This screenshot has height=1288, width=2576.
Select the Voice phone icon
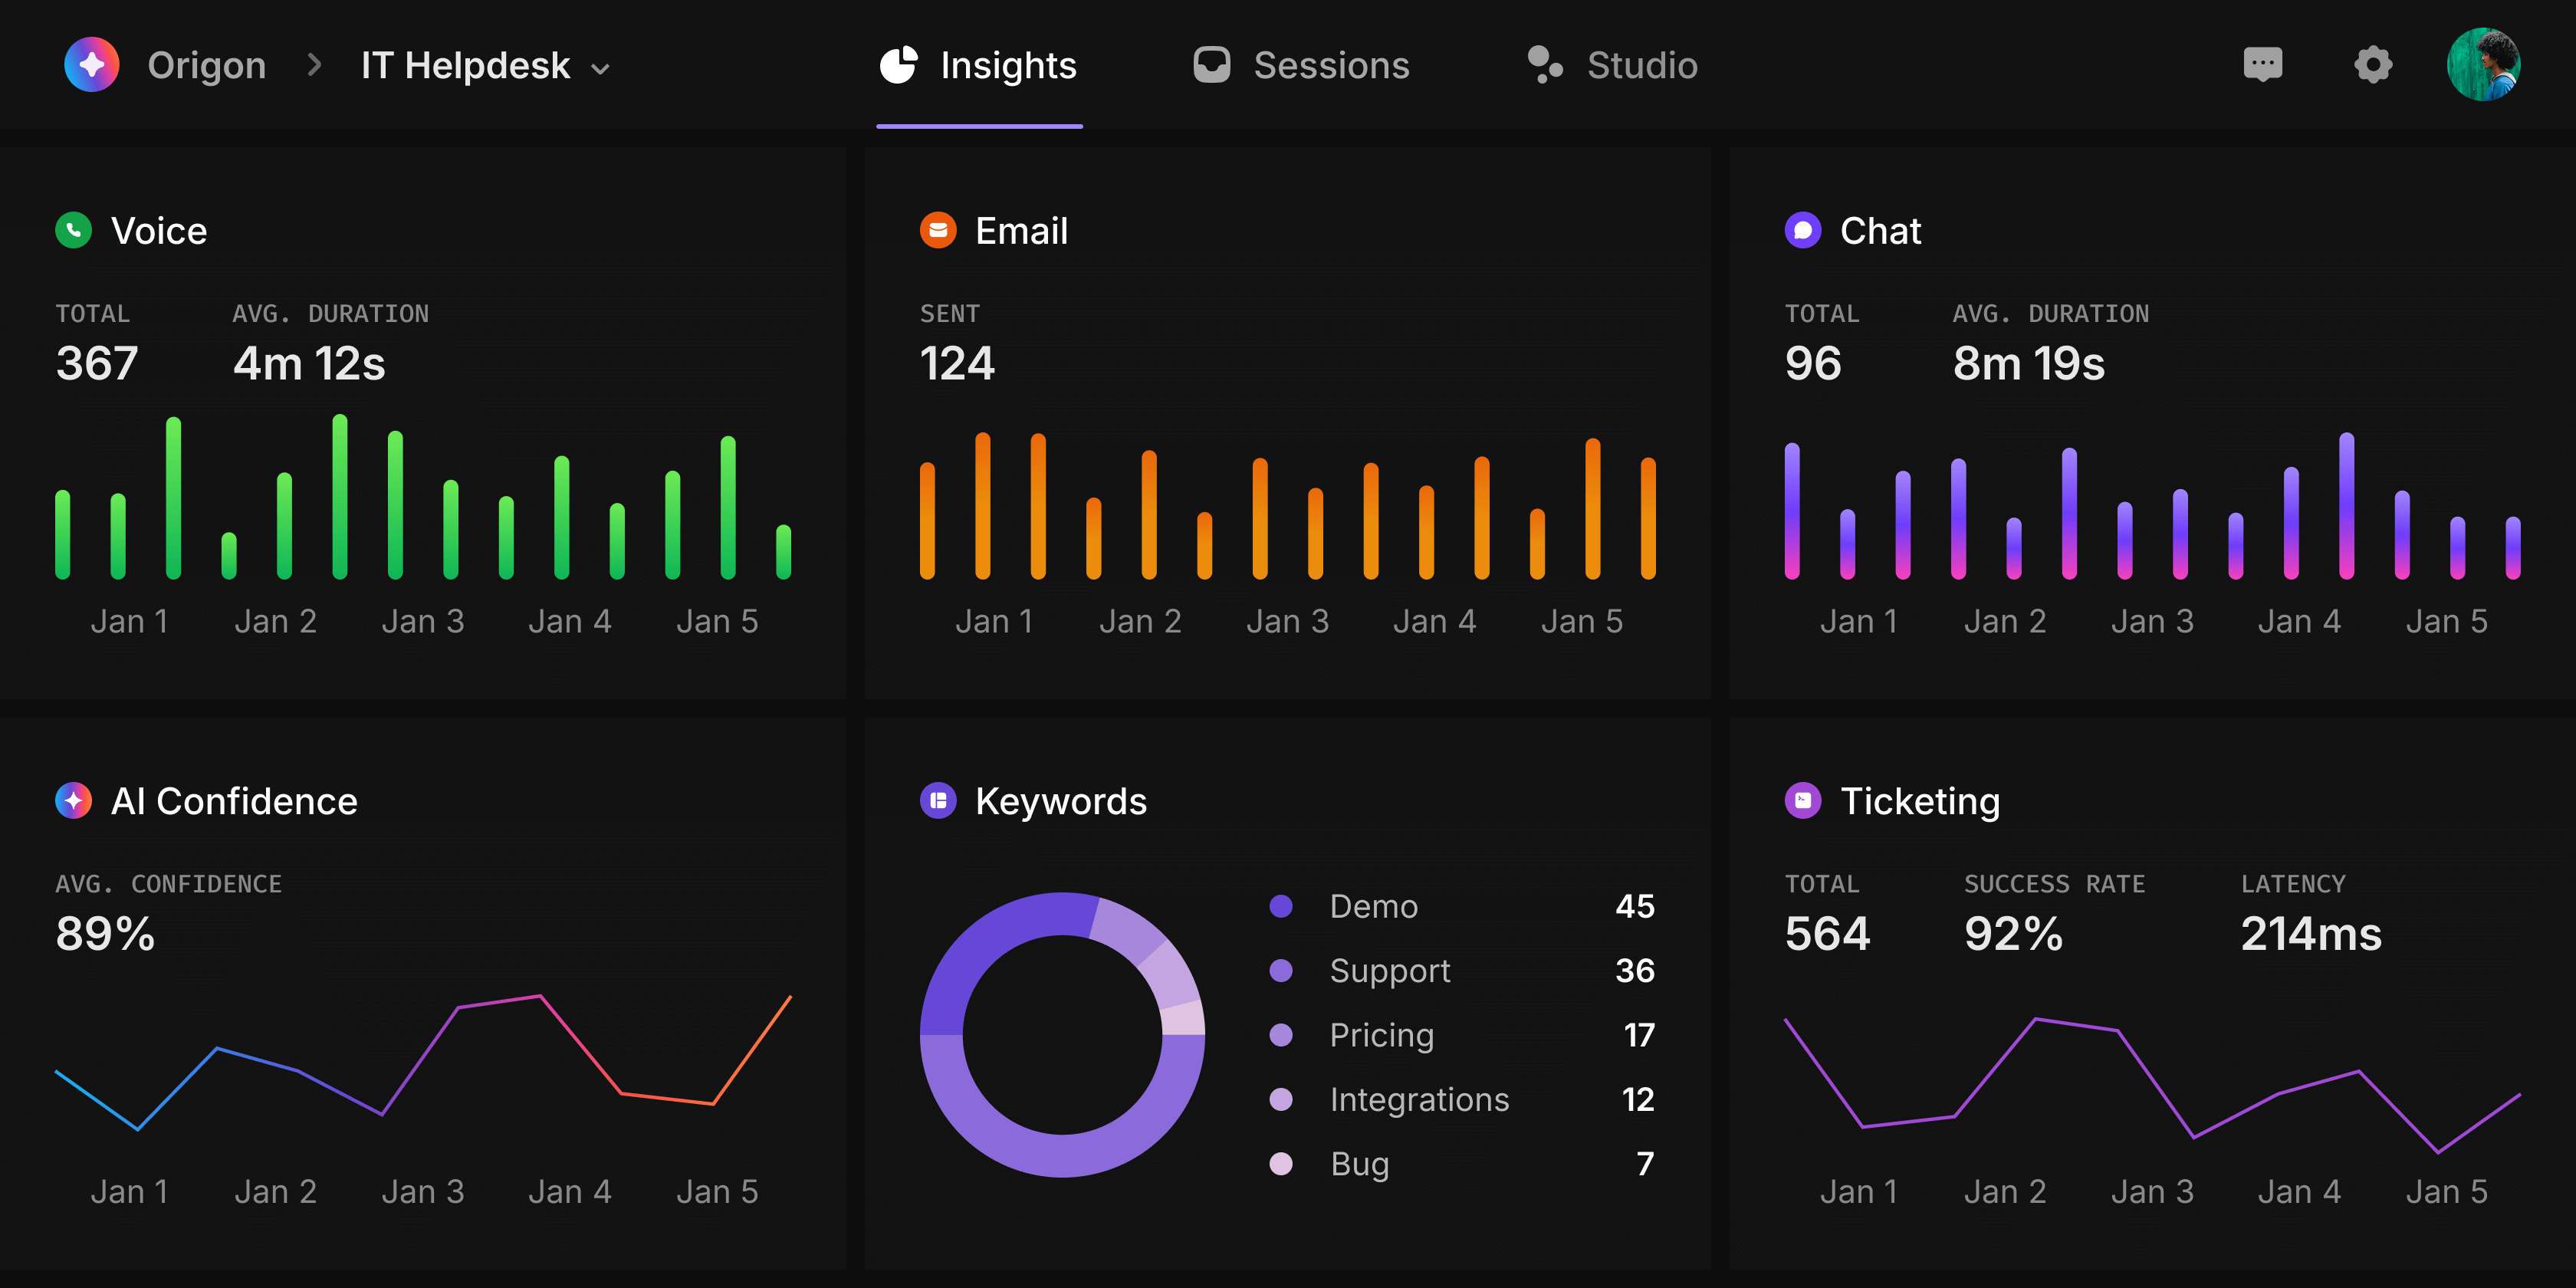tap(74, 229)
